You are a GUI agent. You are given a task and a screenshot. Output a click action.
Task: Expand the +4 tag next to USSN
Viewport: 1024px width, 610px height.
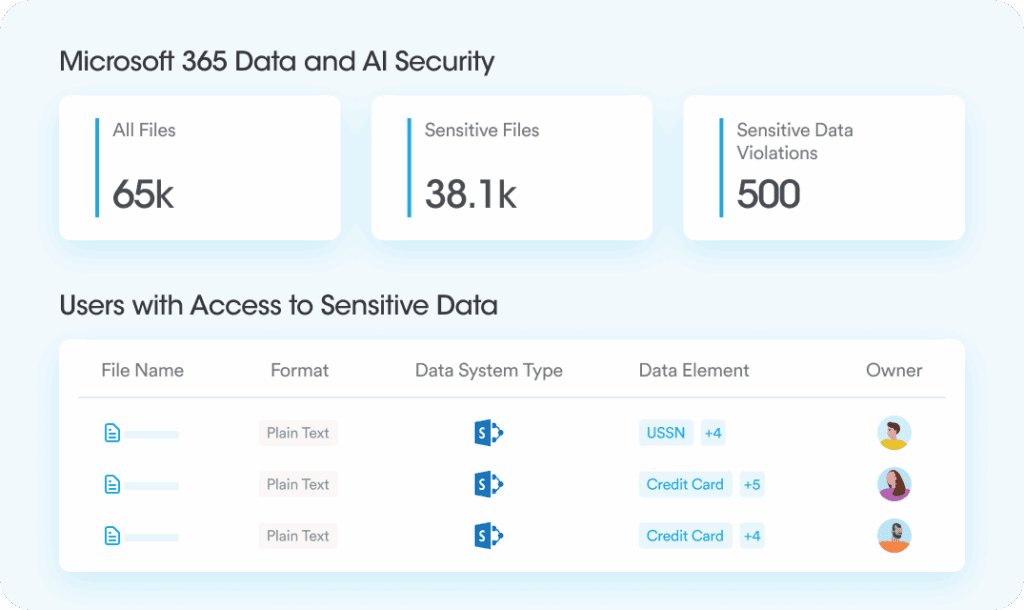pyautogui.click(x=713, y=433)
